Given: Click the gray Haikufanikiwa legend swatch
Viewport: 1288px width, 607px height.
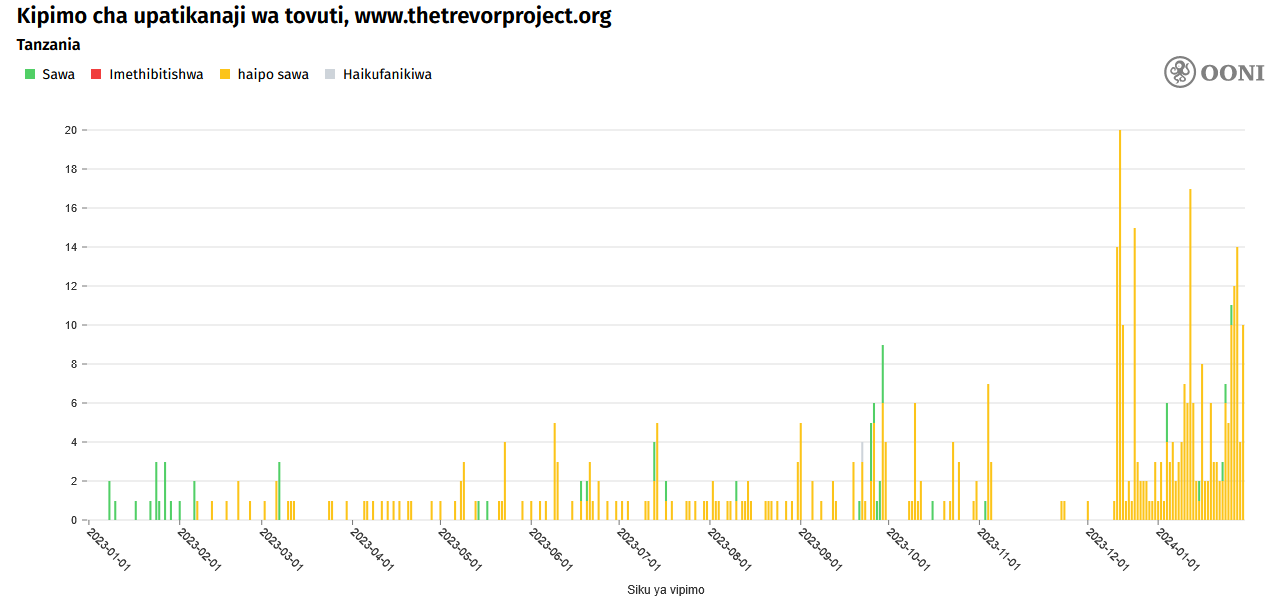Looking at the screenshot, I should pos(330,74).
